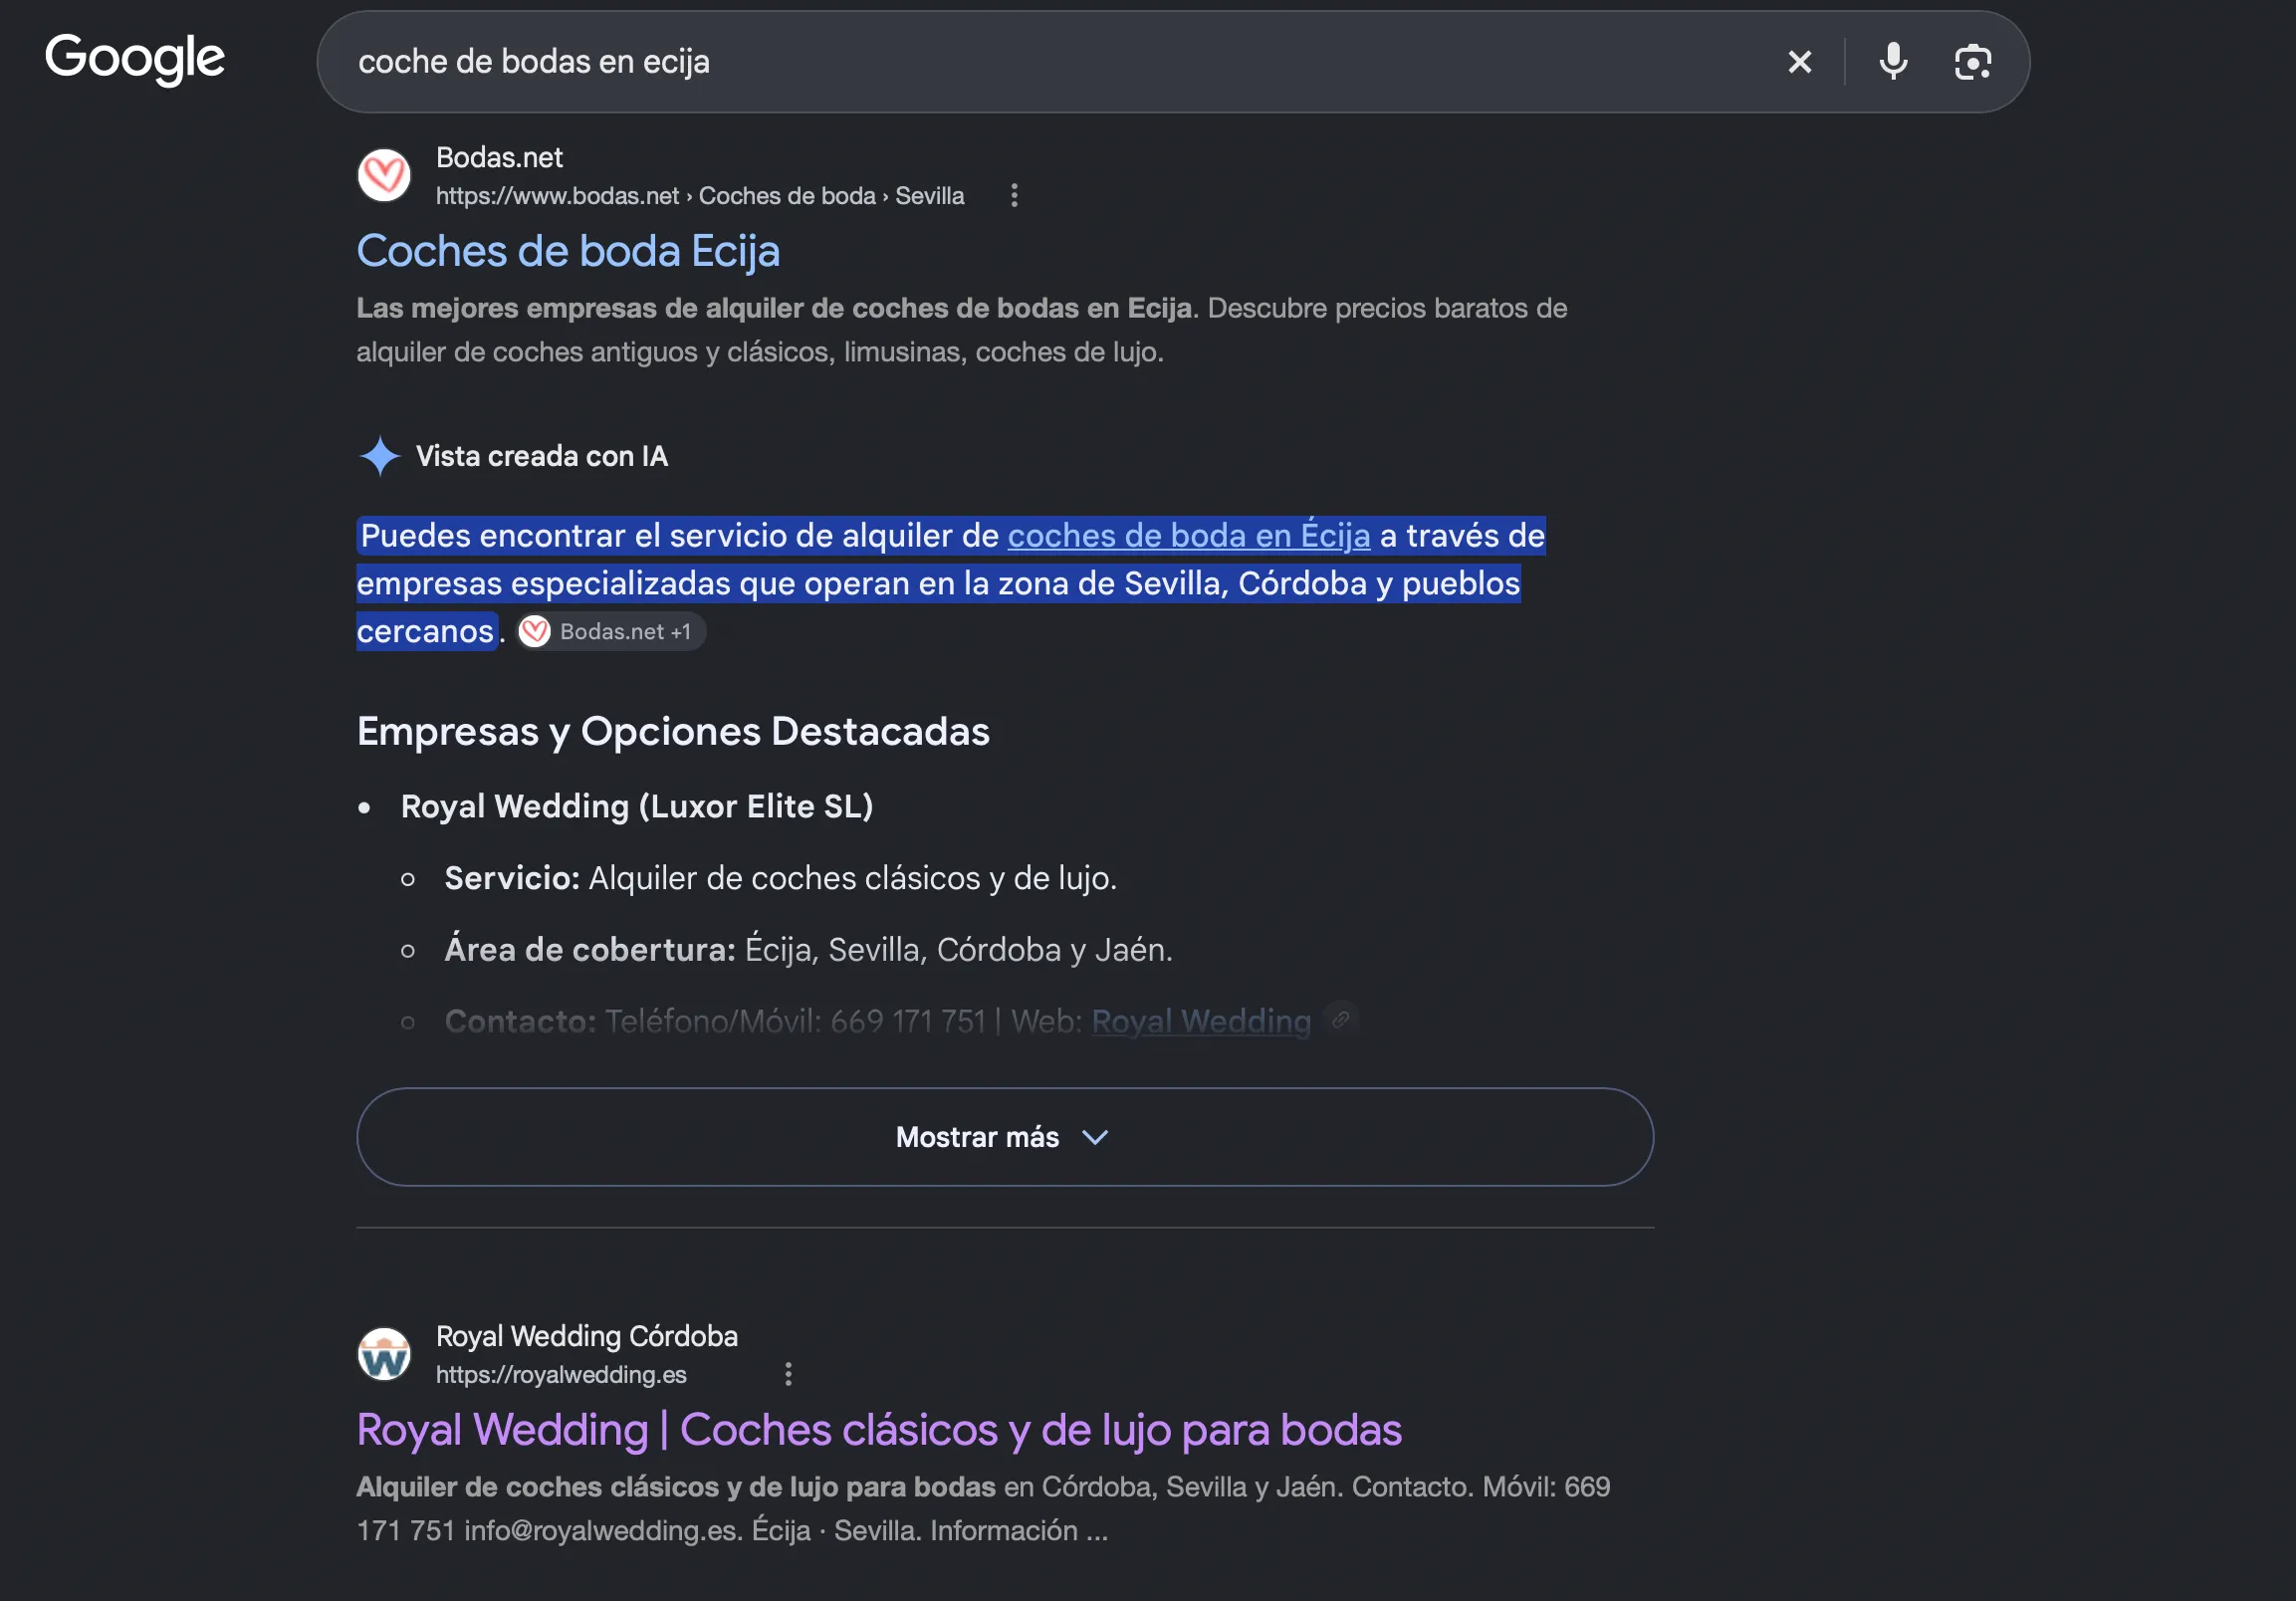Viewport: 2296px width, 1601px height.
Task: Follow the coches de boda en Écija link
Action: 1188,536
